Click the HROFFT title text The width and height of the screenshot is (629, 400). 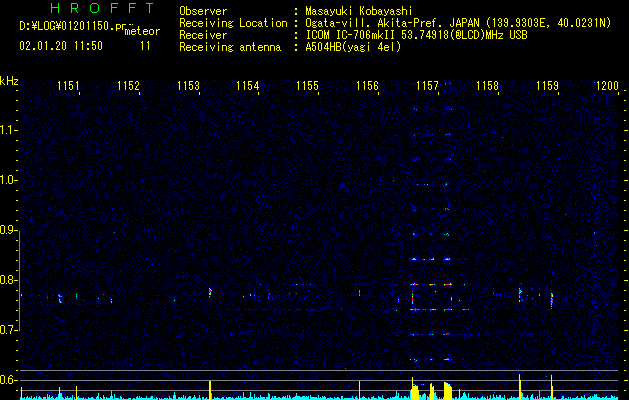pyautogui.click(x=102, y=8)
